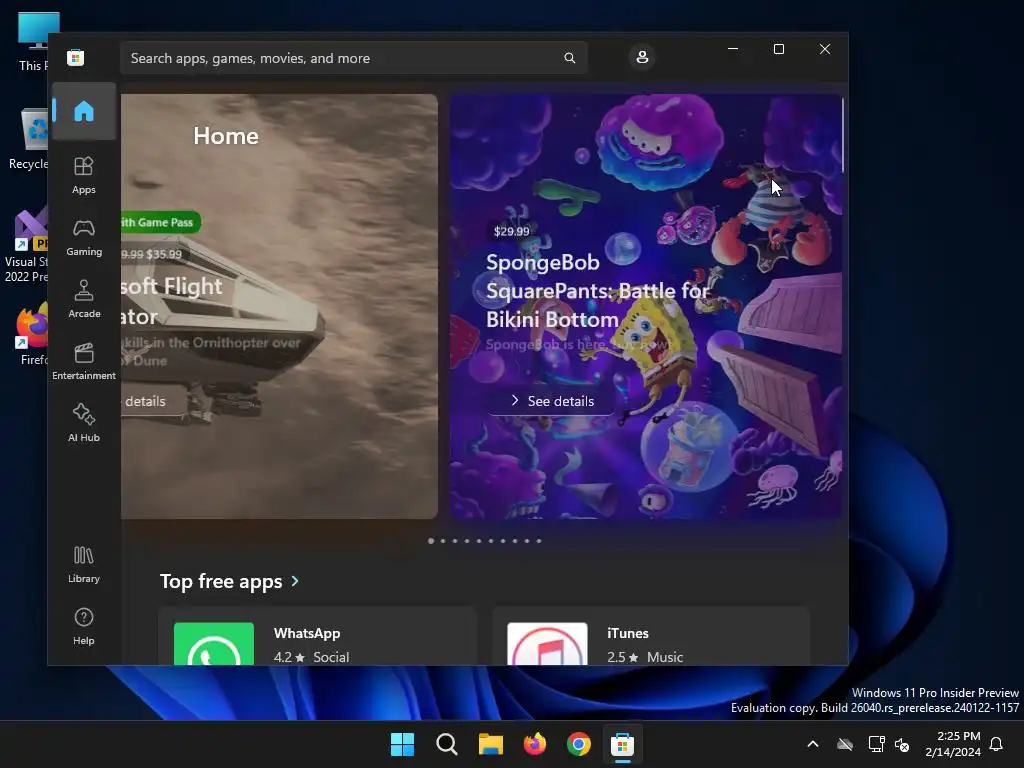Screen dimensions: 1024x768
Task: Launch Firefox from the taskbar
Action: click(535, 744)
